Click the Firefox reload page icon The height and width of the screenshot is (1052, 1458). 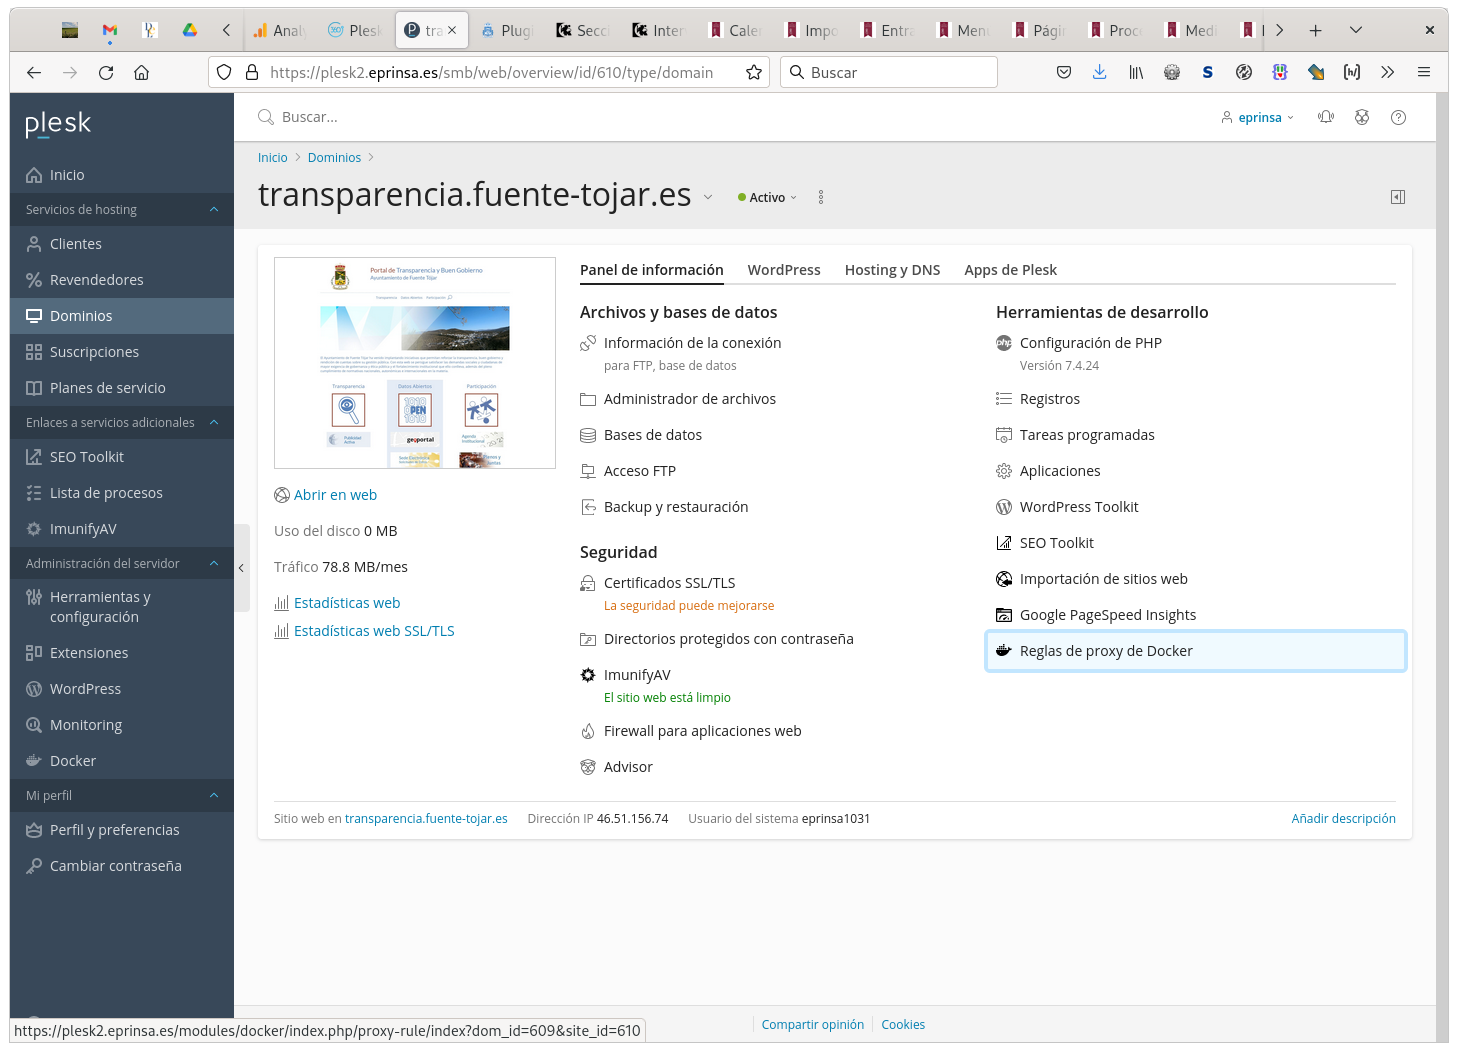click(x=106, y=72)
